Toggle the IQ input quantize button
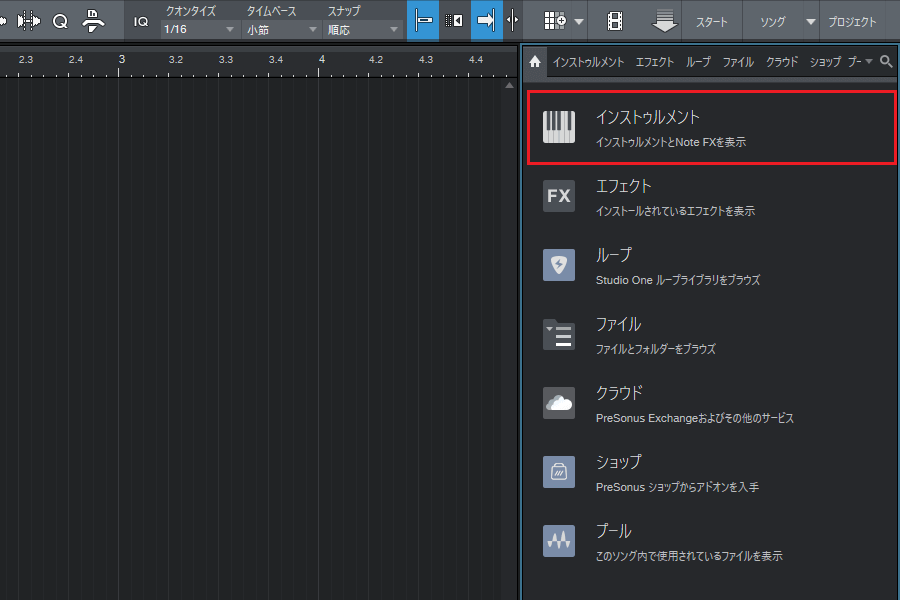The height and width of the screenshot is (600, 900). pos(141,22)
